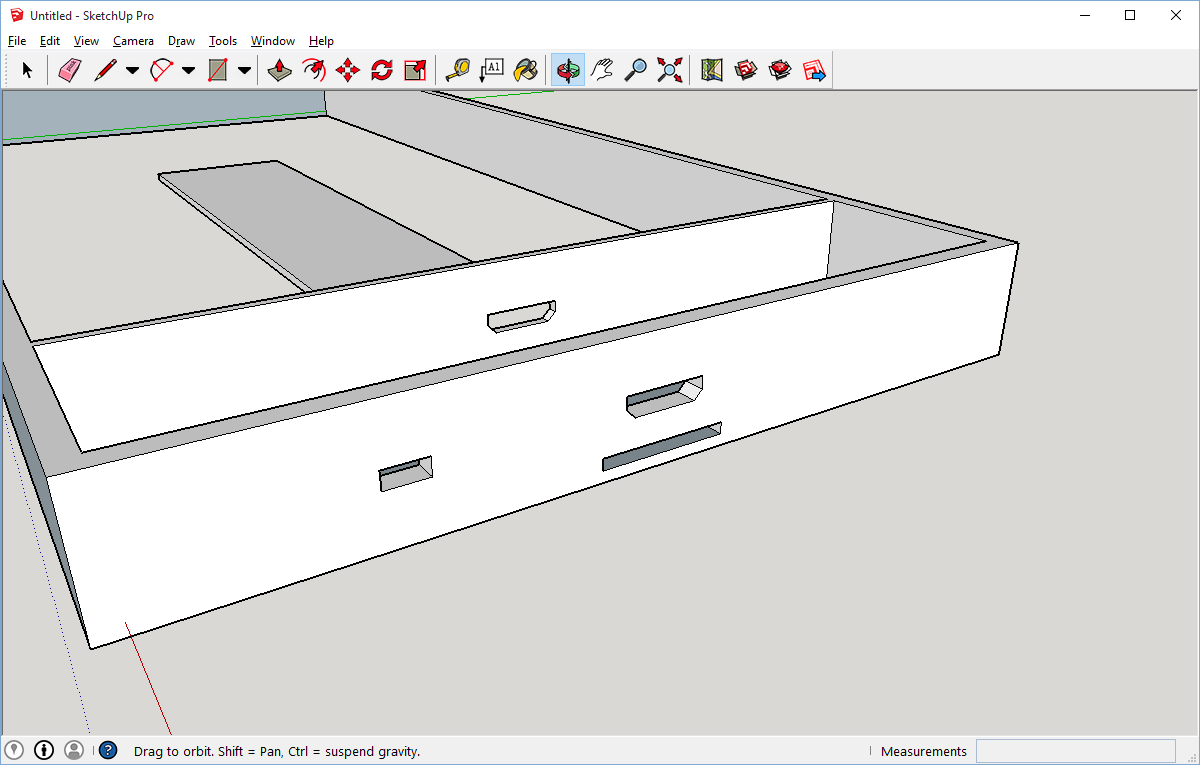Choose the Text label tool
1200x765 pixels.
[492, 70]
